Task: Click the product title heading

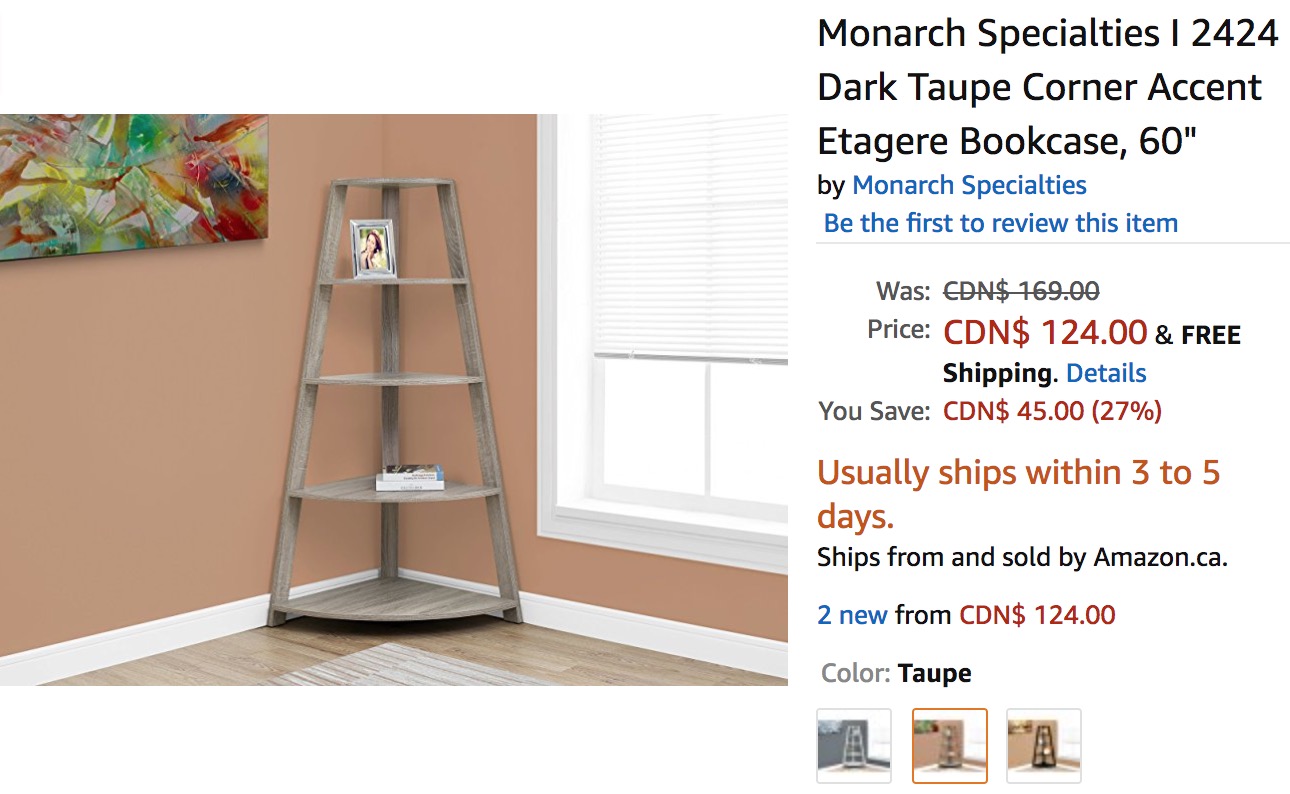Action: tap(1047, 88)
